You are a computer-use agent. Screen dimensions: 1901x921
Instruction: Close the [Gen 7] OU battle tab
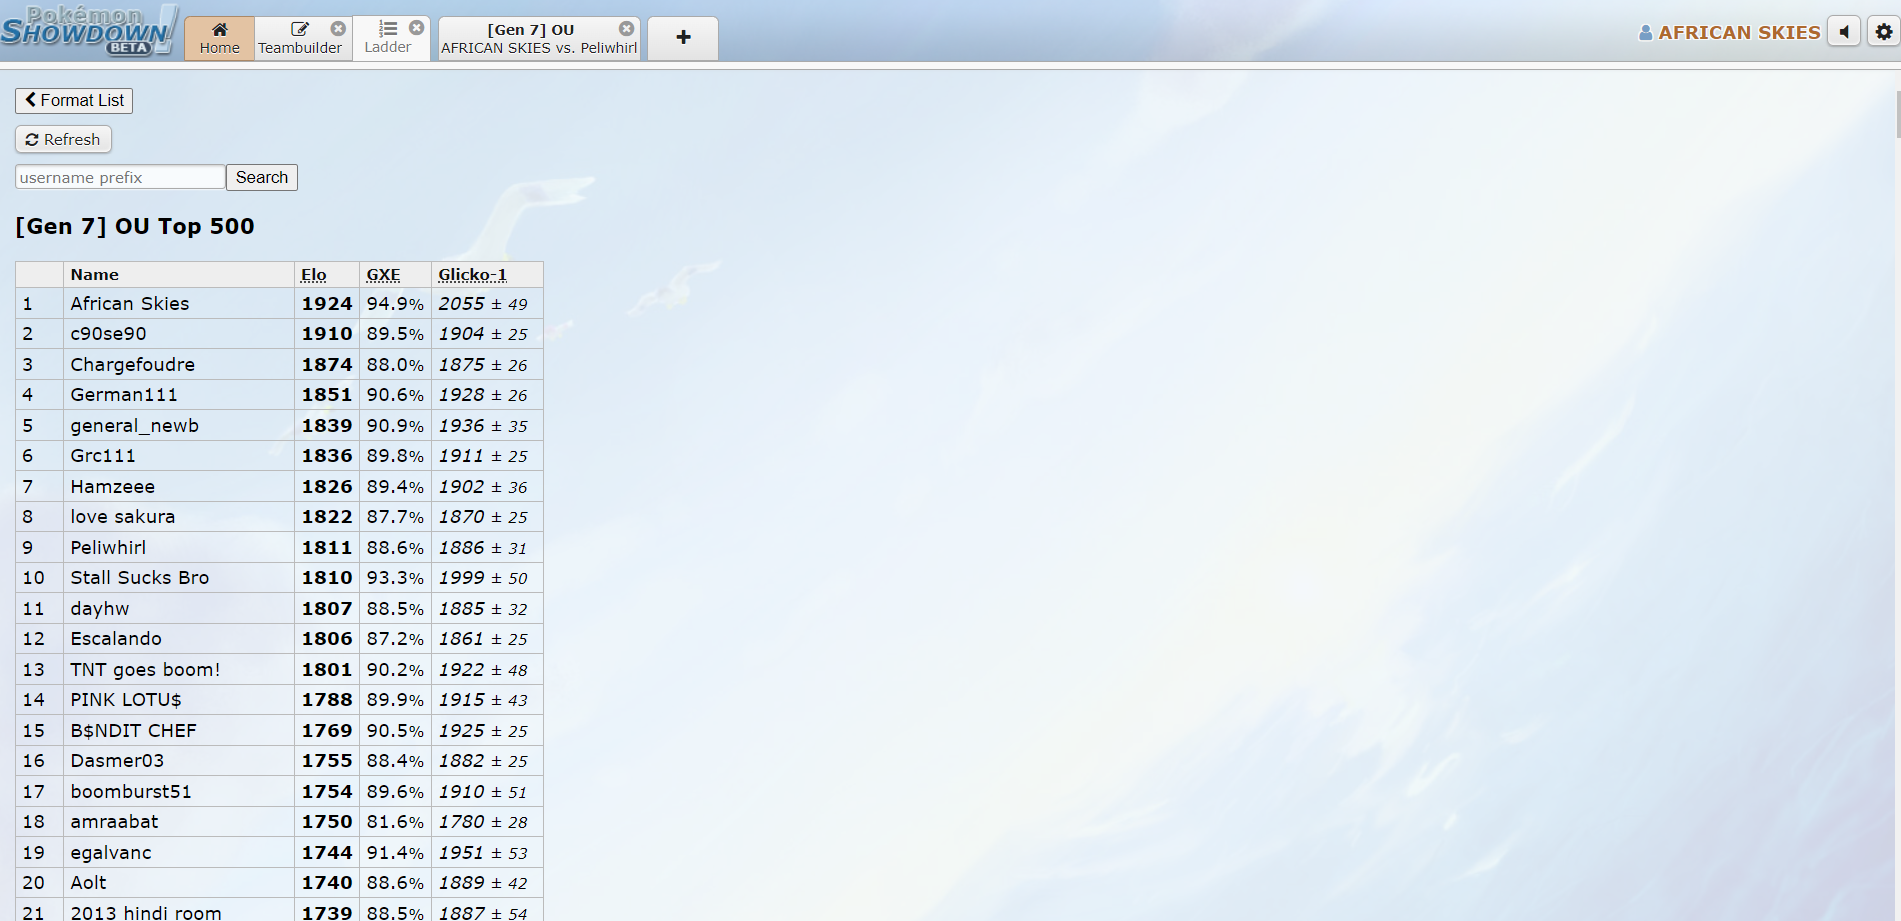(627, 29)
